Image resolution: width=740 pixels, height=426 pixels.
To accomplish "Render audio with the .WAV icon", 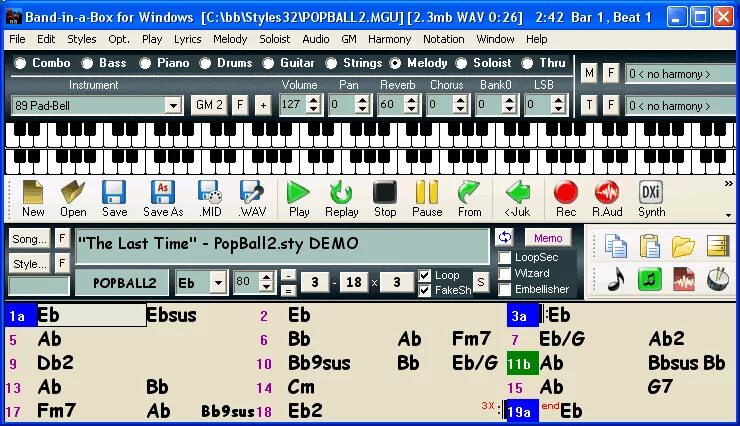I will 252,193.
